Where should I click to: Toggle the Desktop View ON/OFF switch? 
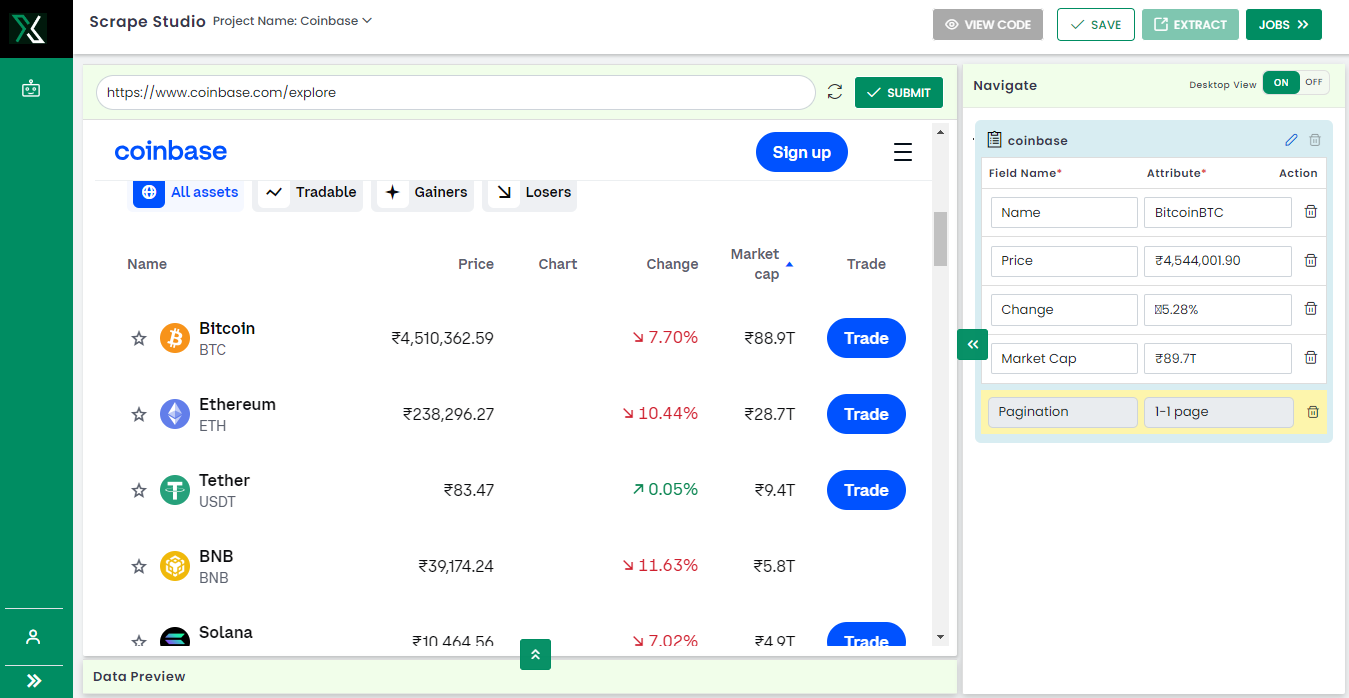(x=1296, y=83)
